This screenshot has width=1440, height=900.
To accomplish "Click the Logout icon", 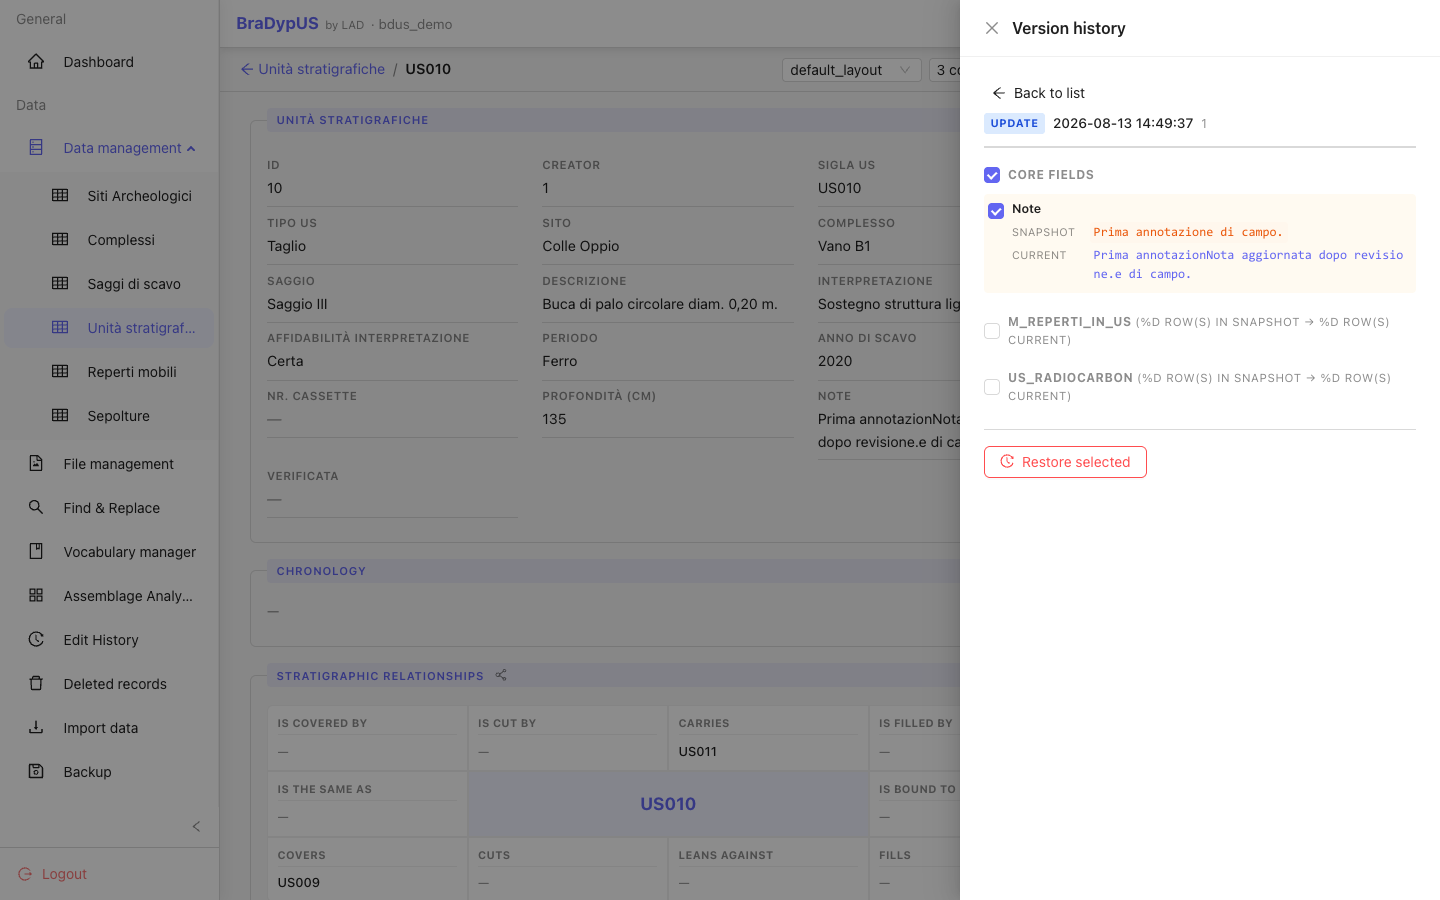I will [x=25, y=874].
